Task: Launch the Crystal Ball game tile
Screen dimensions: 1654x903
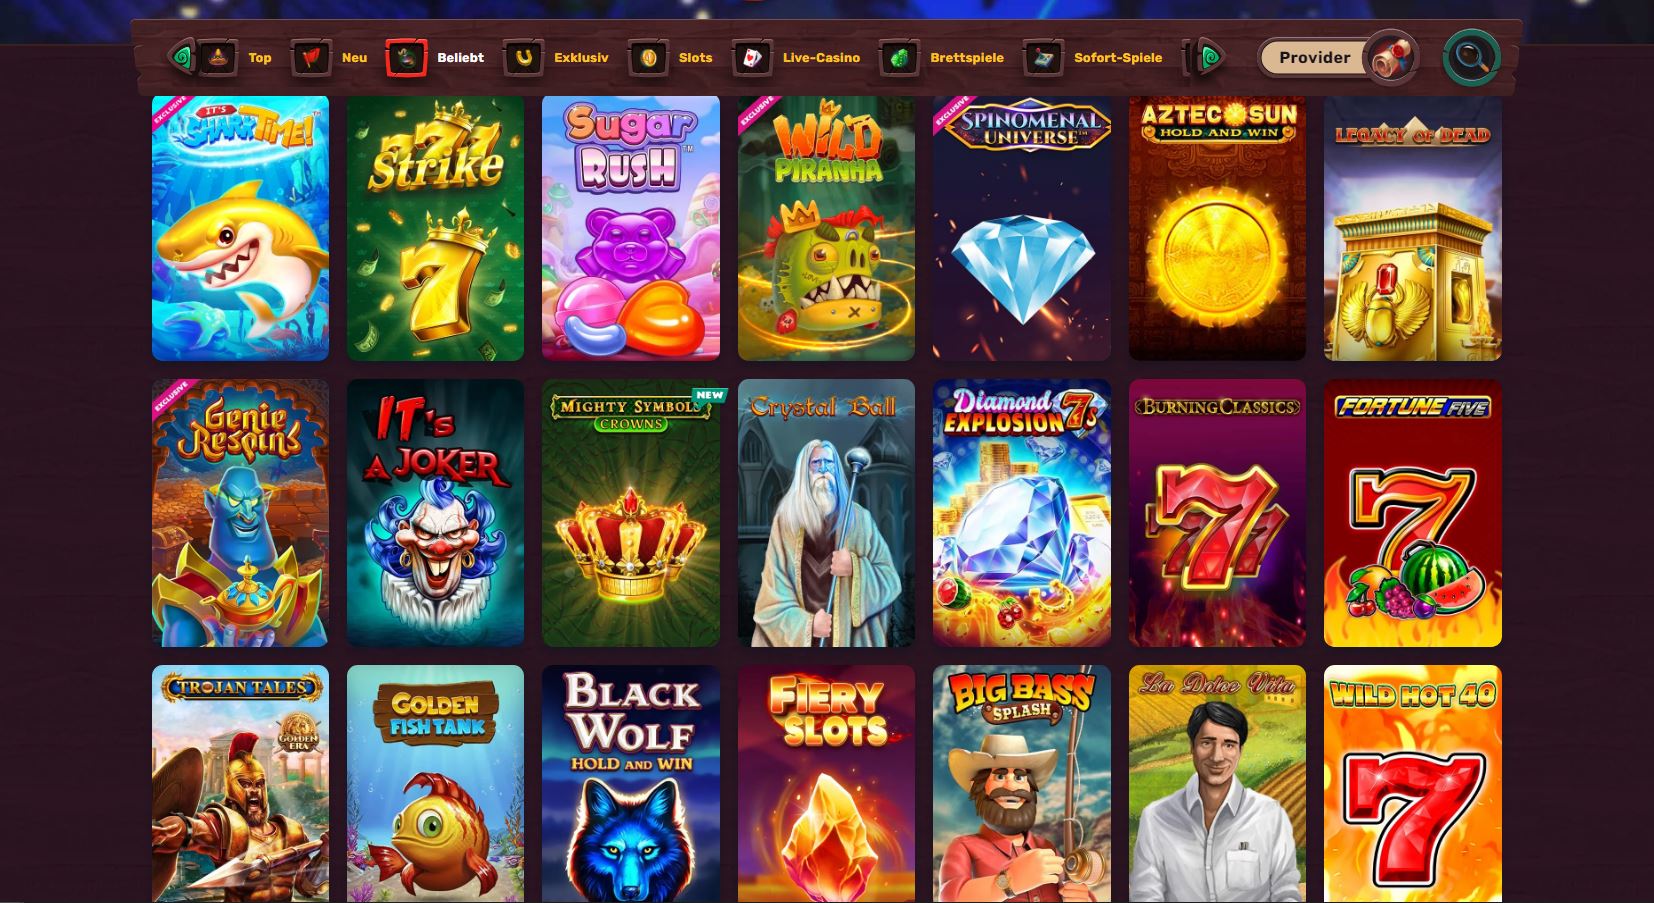Action: 826,513
